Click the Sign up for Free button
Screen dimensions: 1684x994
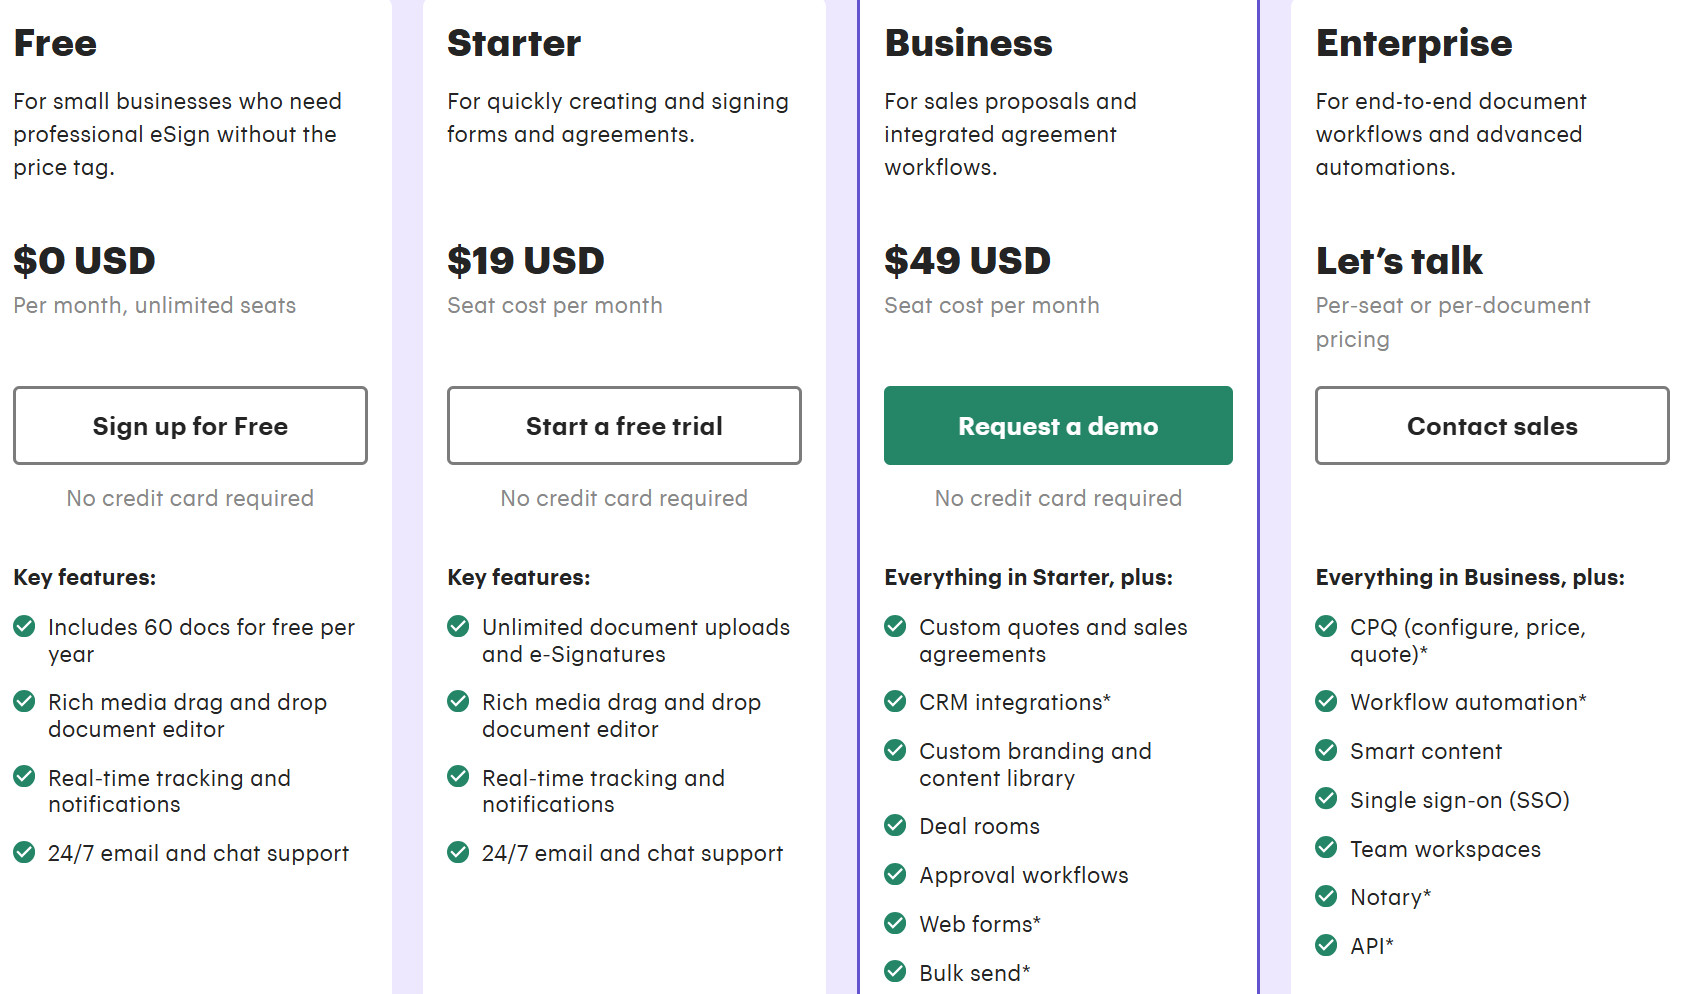tap(190, 426)
